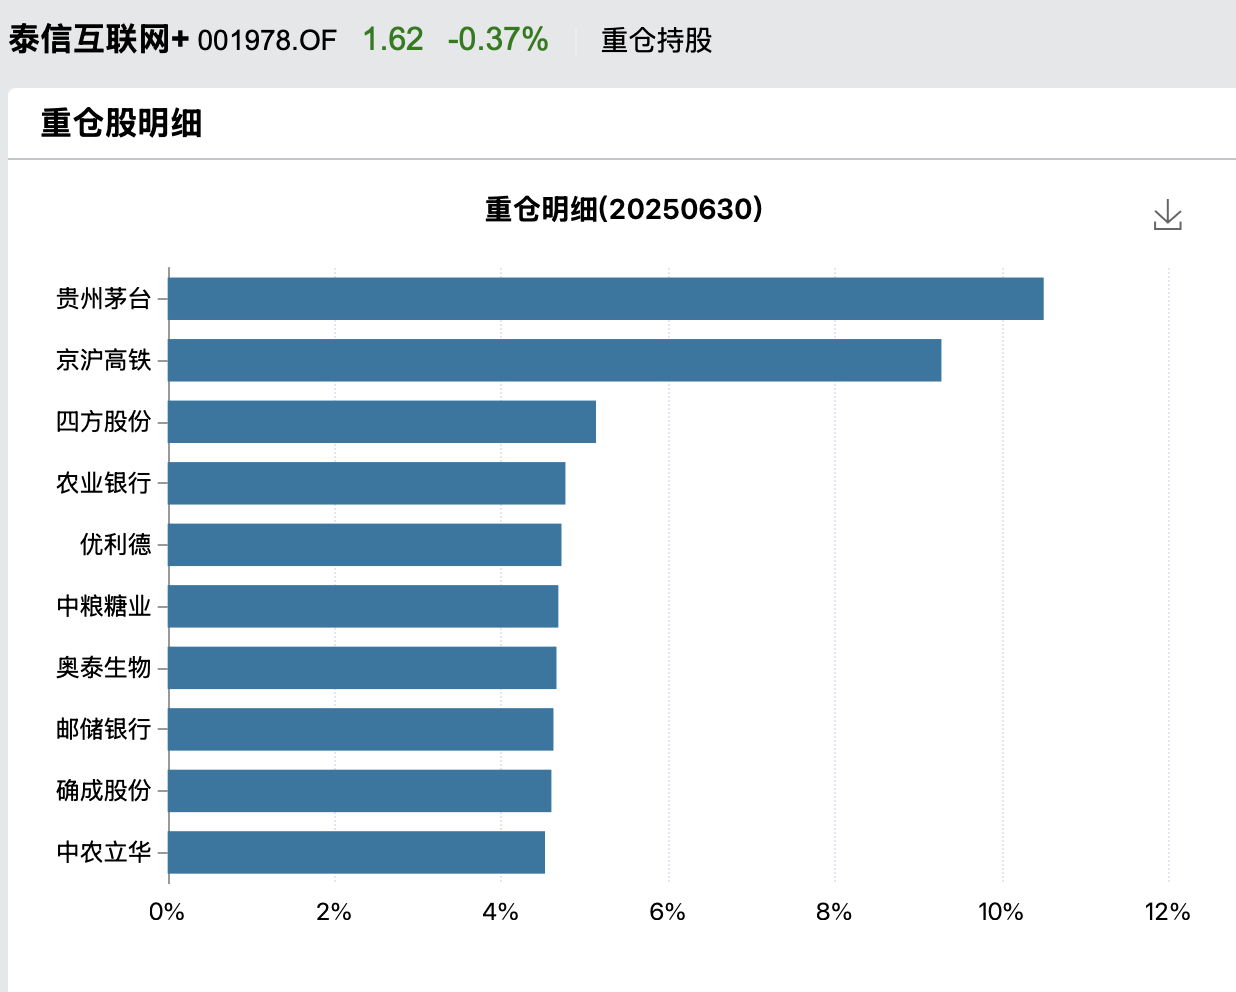Image resolution: width=1236 pixels, height=992 pixels.
Task: Click the -0.37% change value
Action: (x=497, y=40)
